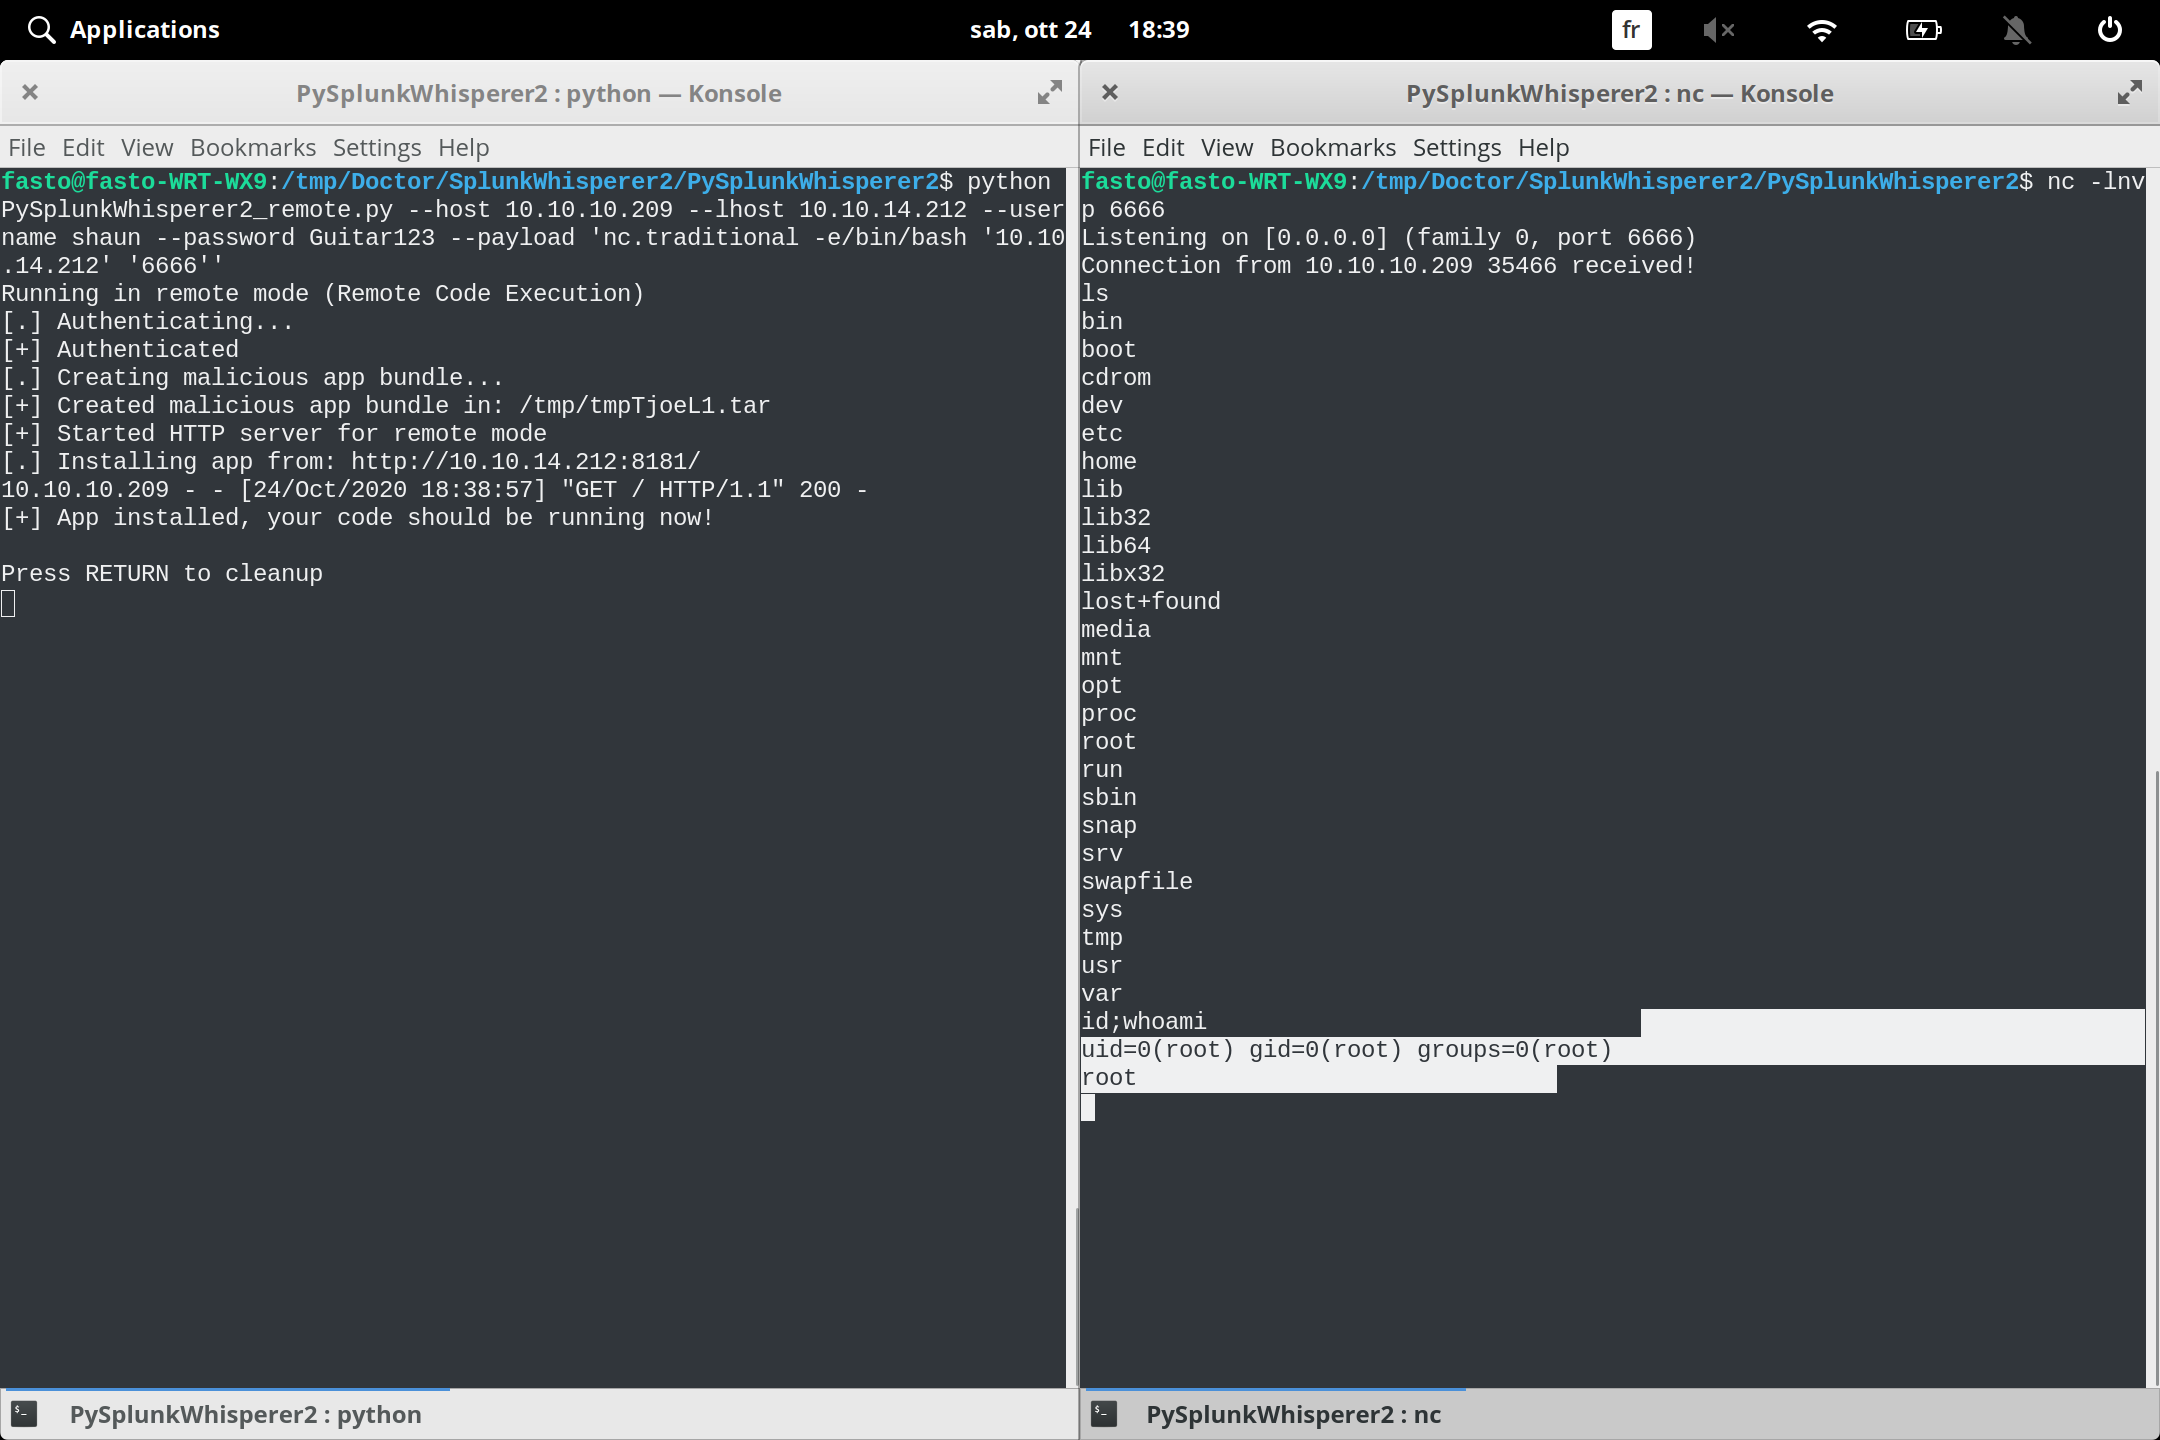The width and height of the screenshot is (2160, 1440).
Task: Expand the left Konsole window with maximize arrows
Action: coord(1048,92)
